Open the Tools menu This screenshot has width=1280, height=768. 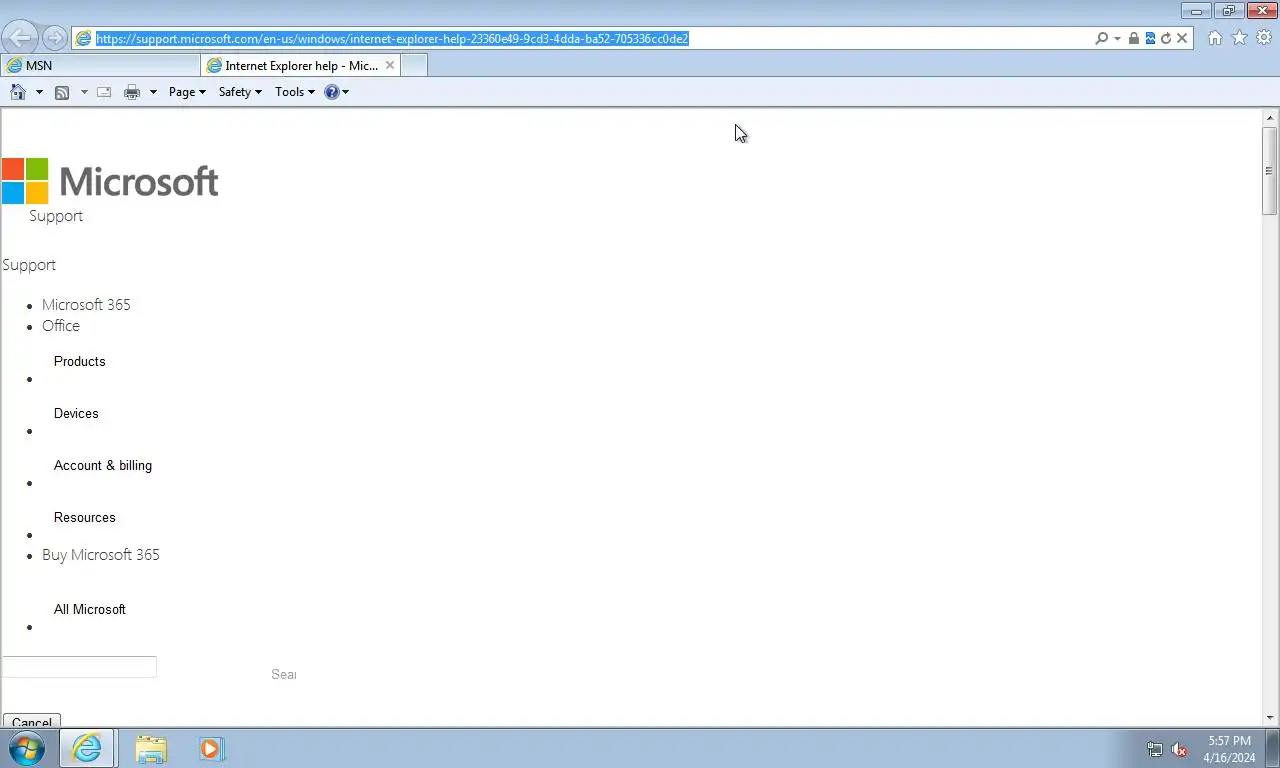pyautogui.click(x=295, y=92)
